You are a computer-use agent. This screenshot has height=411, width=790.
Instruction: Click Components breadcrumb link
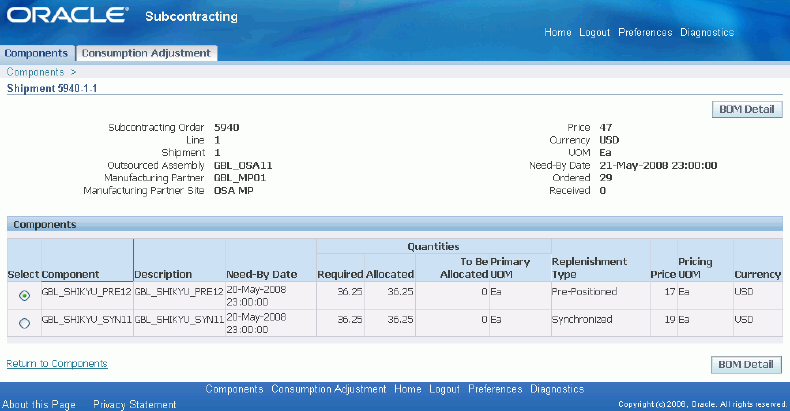pos(35,72)
